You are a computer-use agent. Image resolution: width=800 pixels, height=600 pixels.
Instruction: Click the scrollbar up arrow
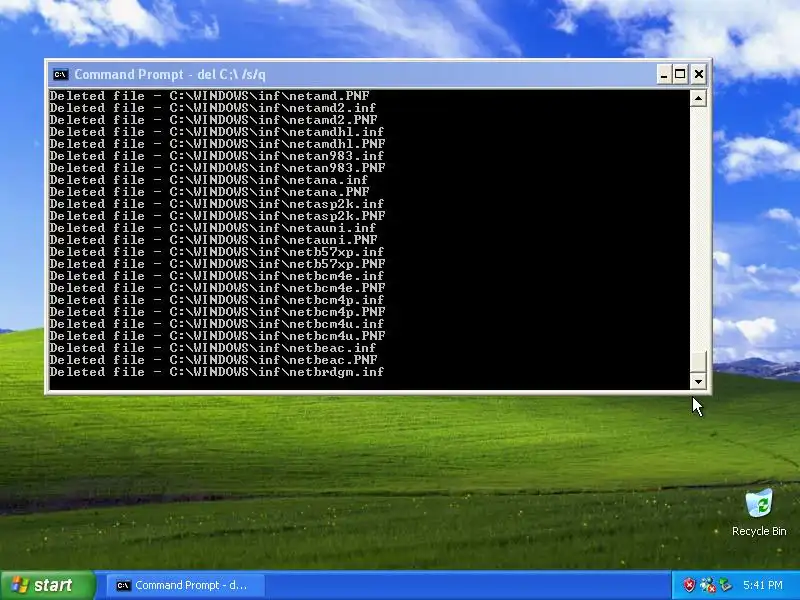tap(698, 98)
